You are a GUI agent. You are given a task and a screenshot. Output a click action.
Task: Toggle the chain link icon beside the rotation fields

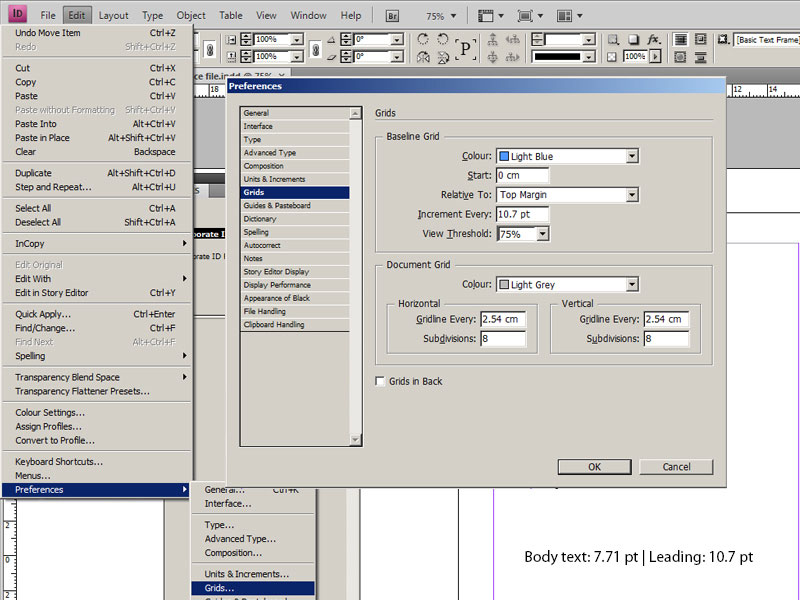click(x=315, y=49)
